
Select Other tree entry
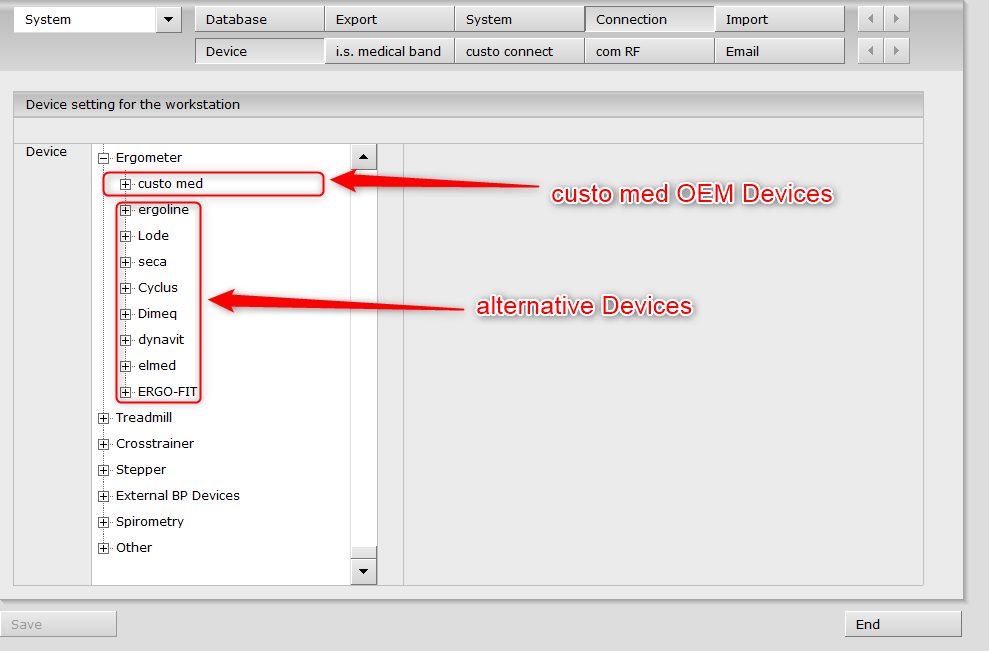pyautogui.click(x=134, y=548)
